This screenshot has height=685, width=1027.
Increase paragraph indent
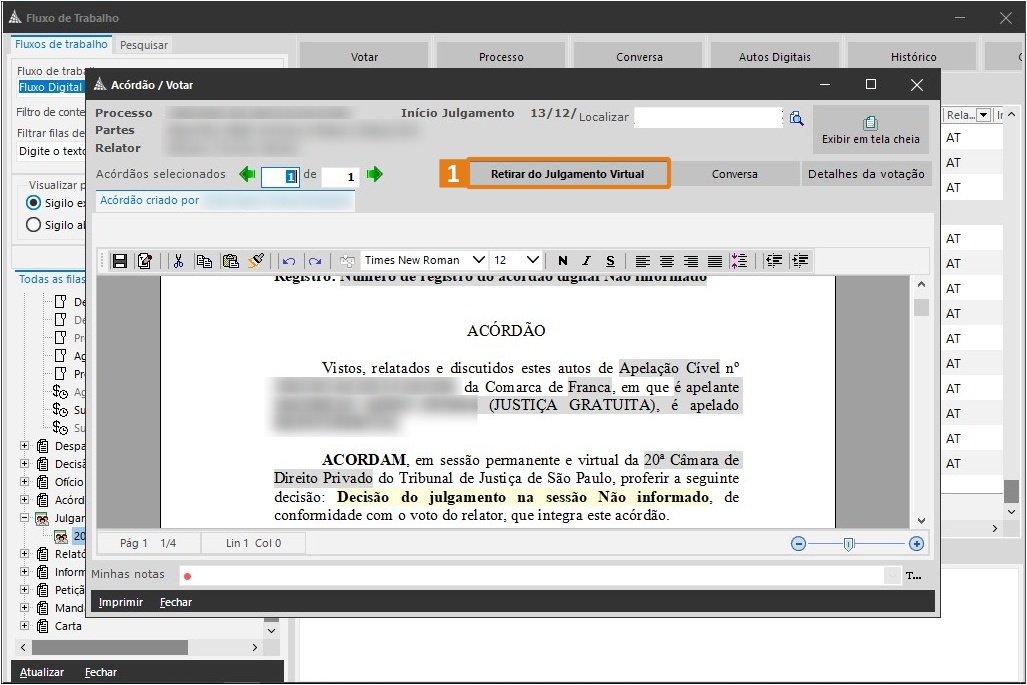pos(800,261)
